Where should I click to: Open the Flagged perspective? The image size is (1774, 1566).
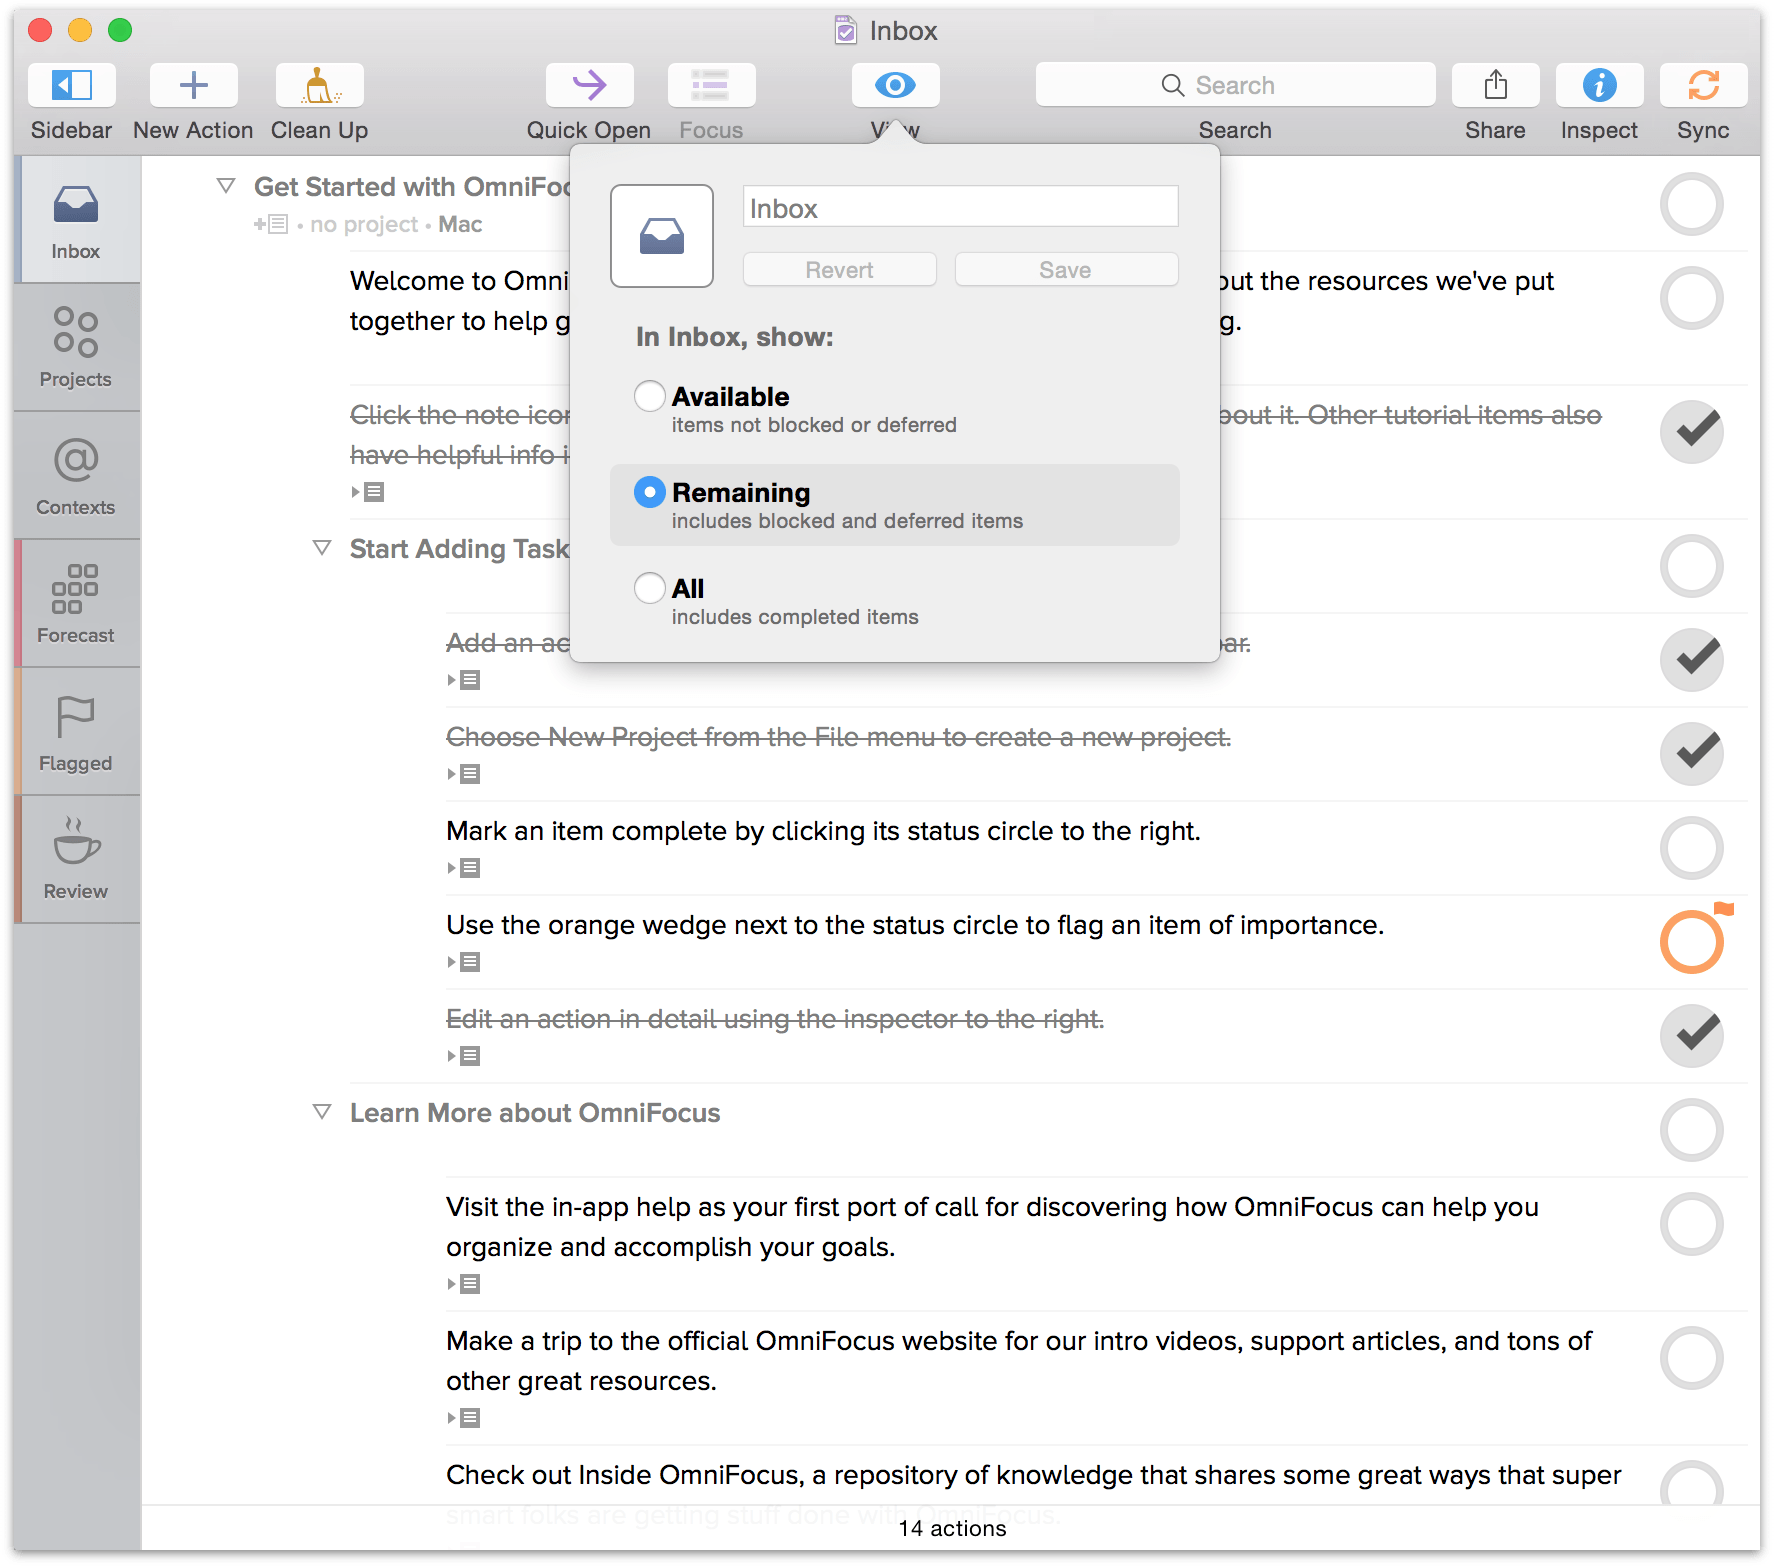pos(76,726)
